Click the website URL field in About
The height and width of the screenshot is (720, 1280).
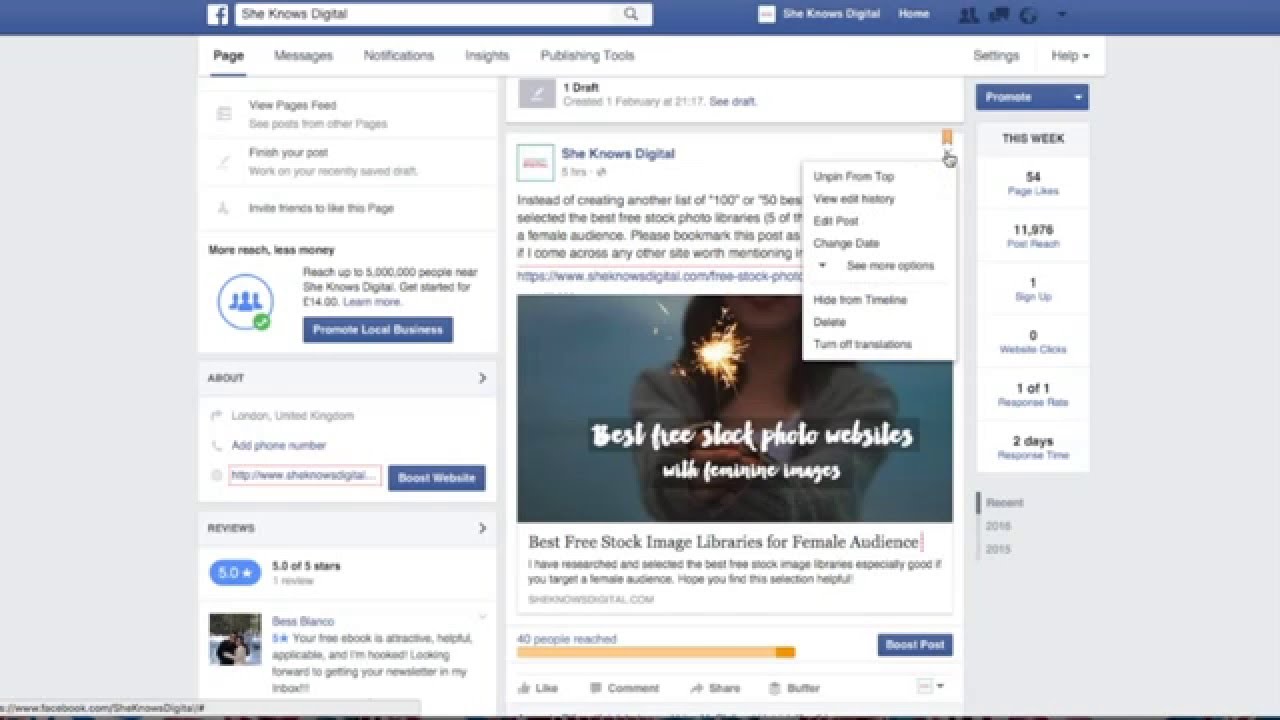(x=305, y=476)
